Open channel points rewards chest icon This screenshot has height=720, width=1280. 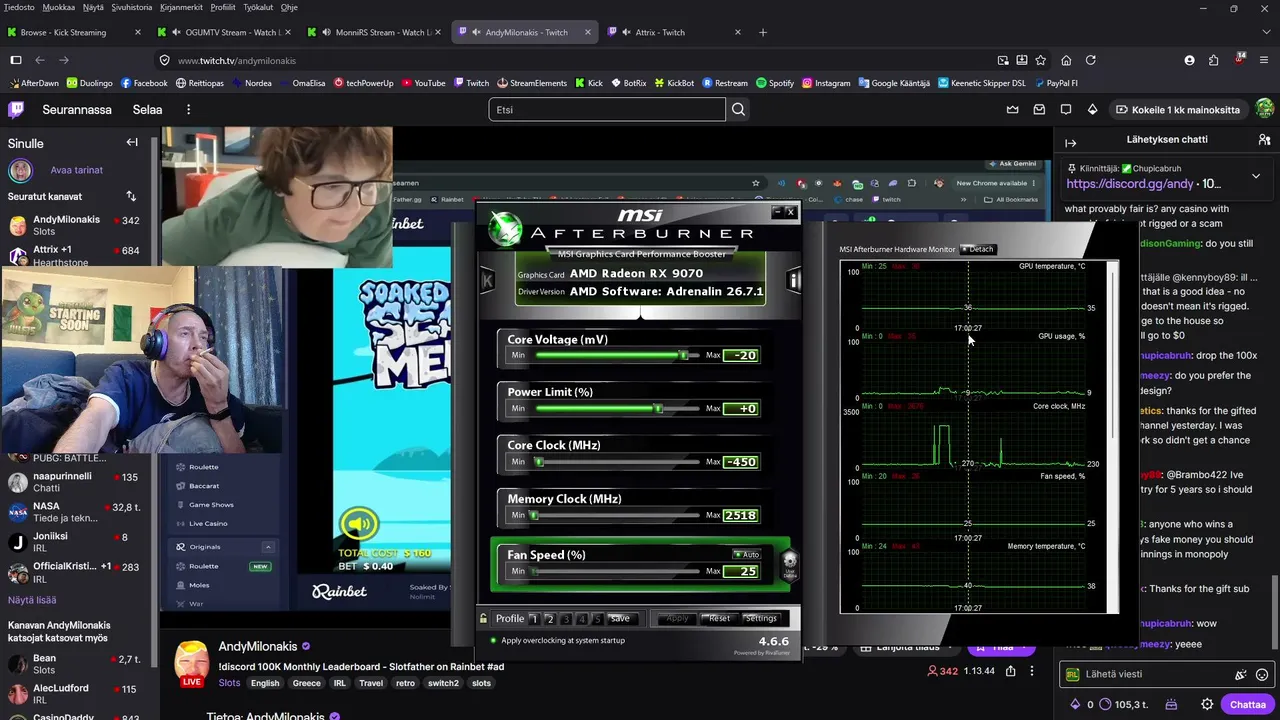[x=1171, y=704]
